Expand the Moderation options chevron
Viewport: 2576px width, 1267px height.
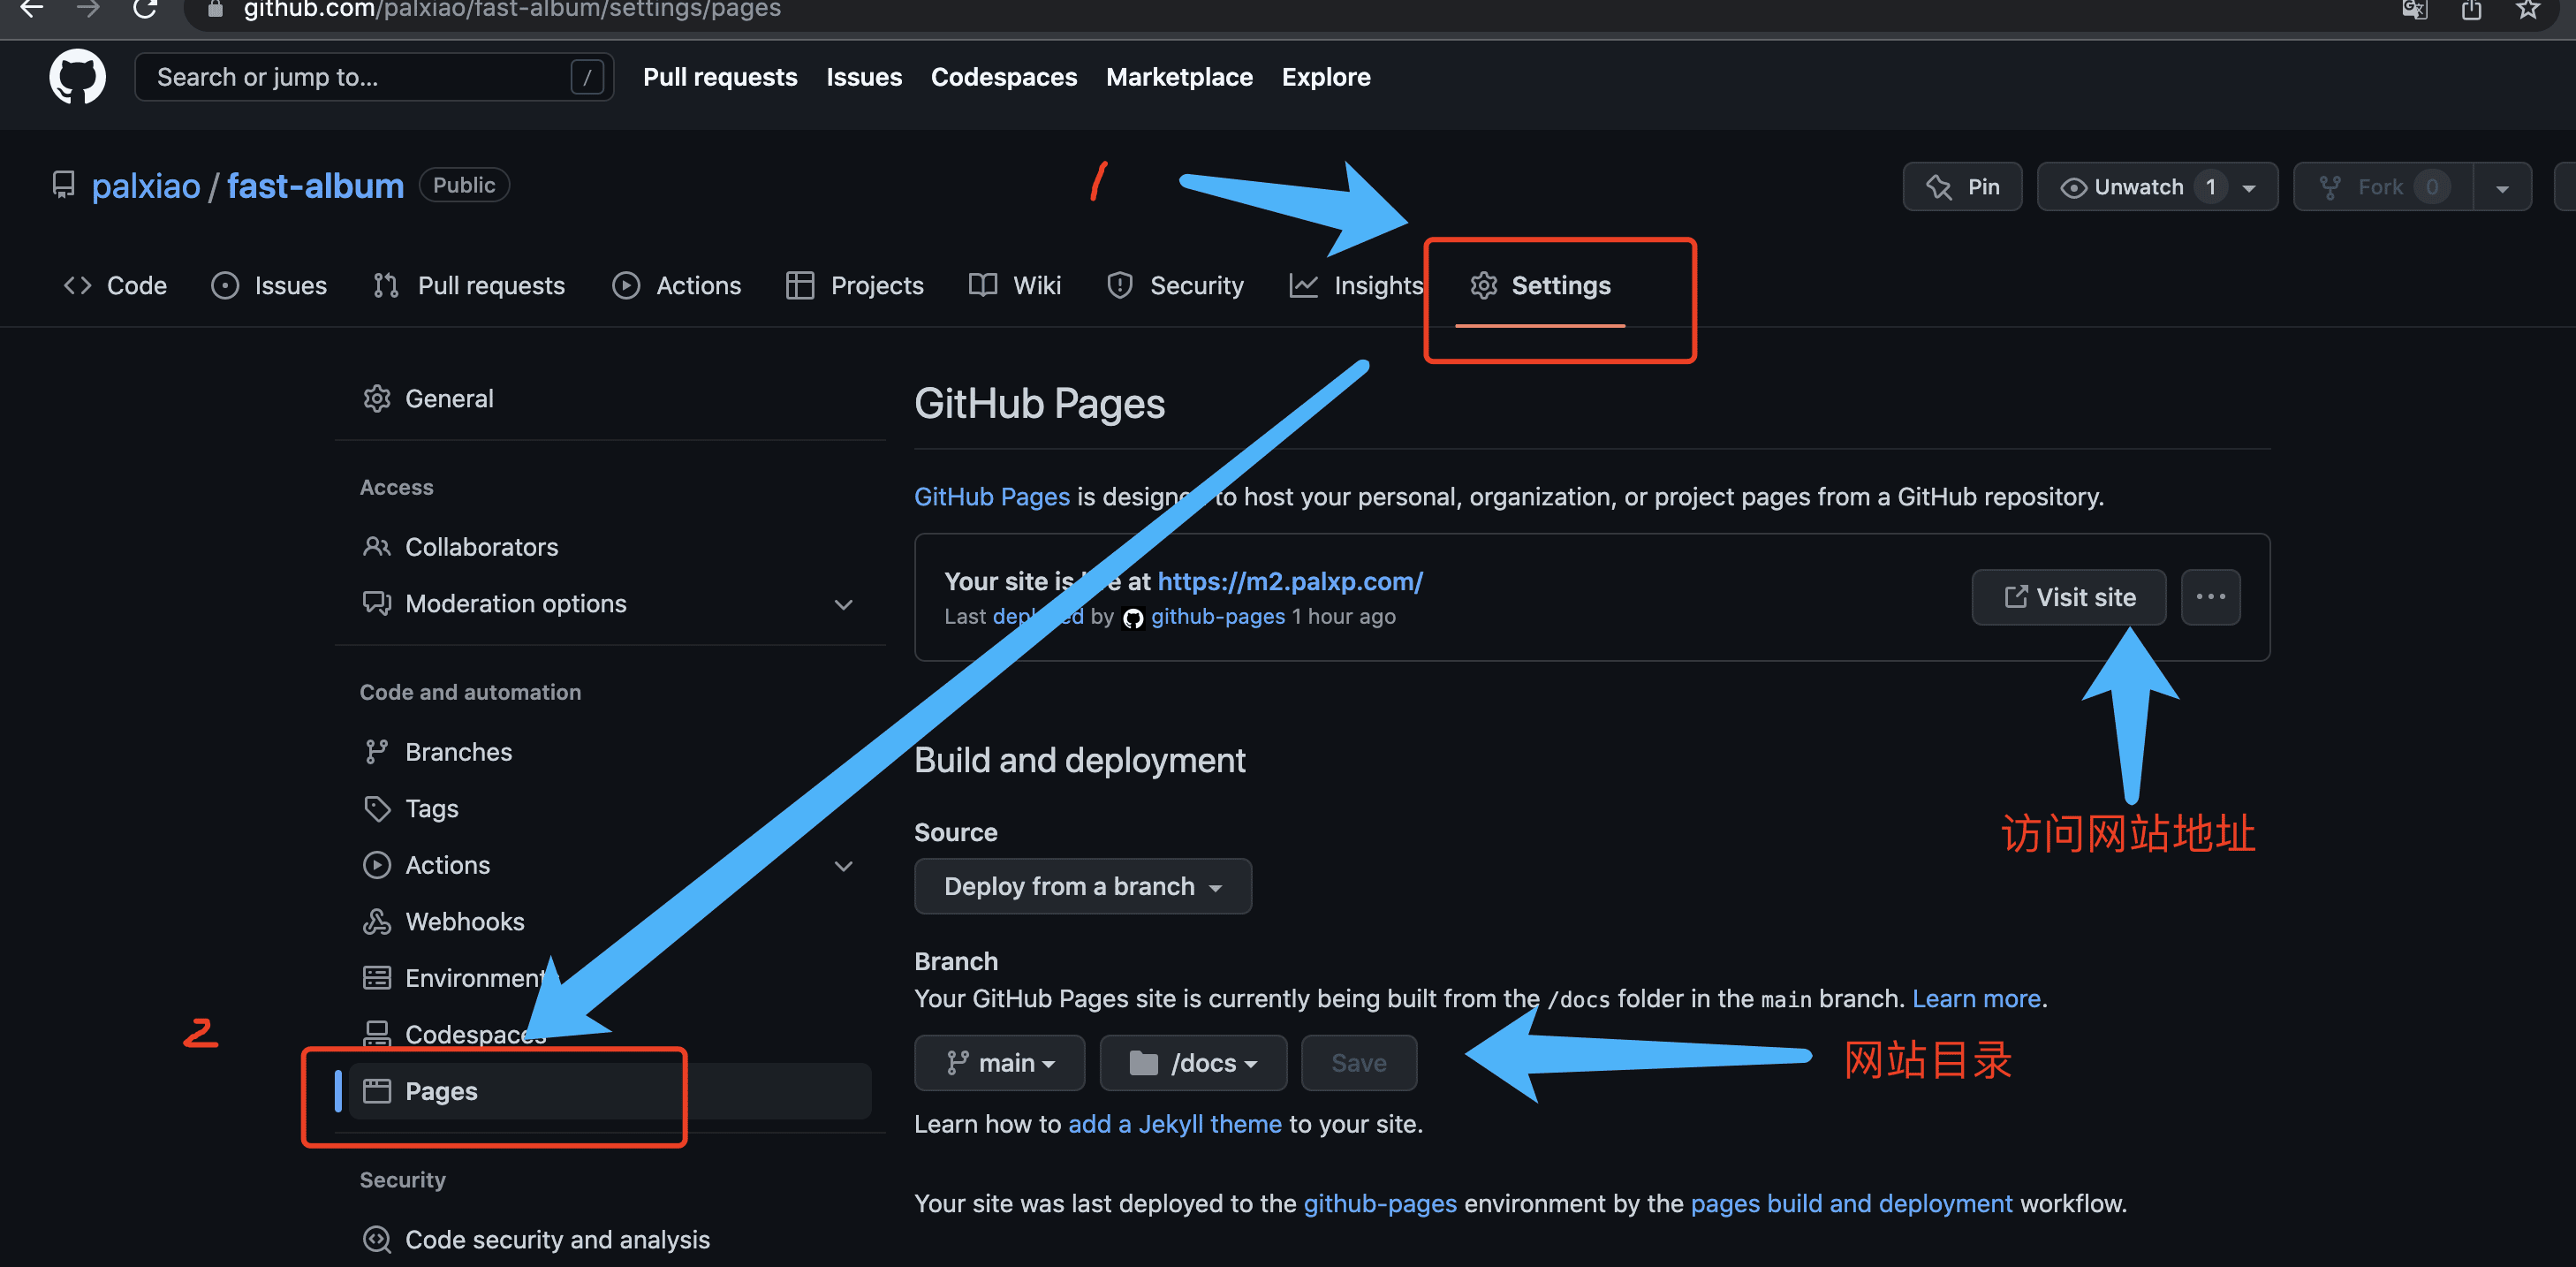[843, 604]
